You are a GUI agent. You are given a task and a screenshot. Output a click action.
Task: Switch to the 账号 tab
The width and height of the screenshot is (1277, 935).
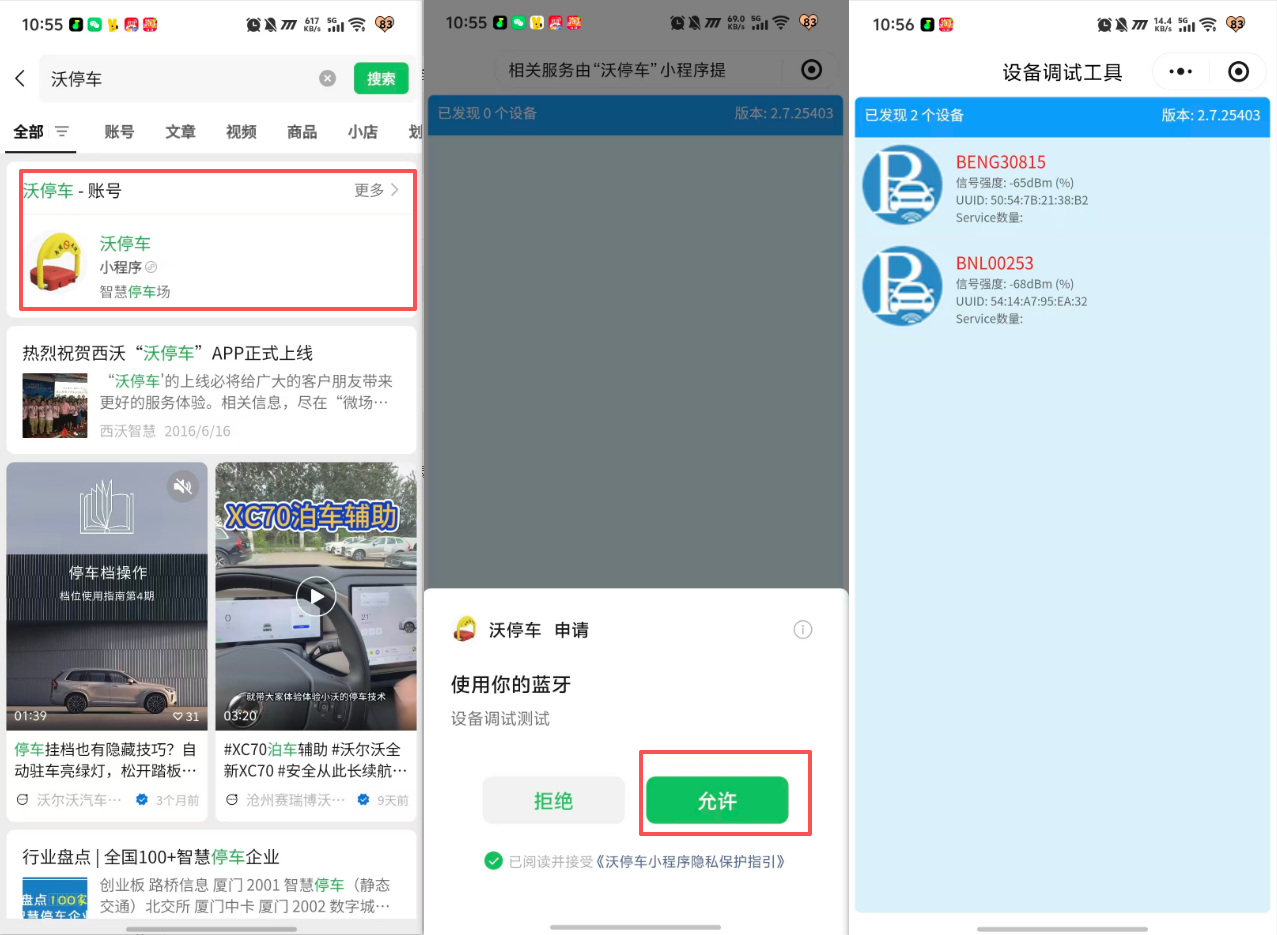pos(119,131)
